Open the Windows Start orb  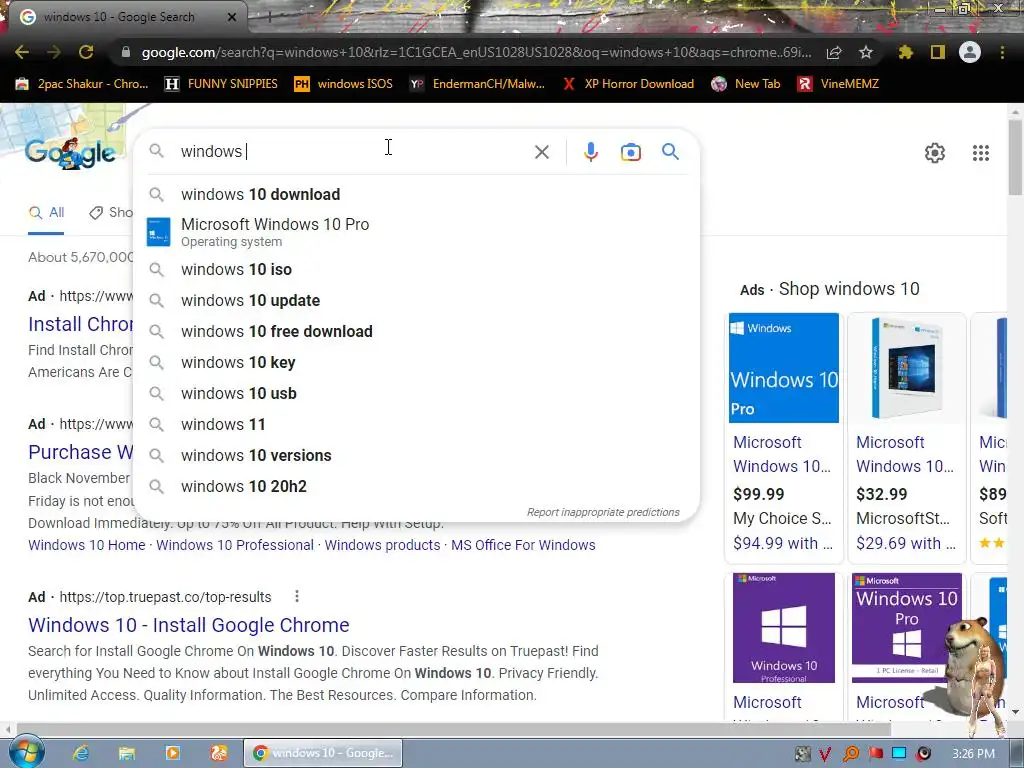pyautogui.click(x=26, y=752)
